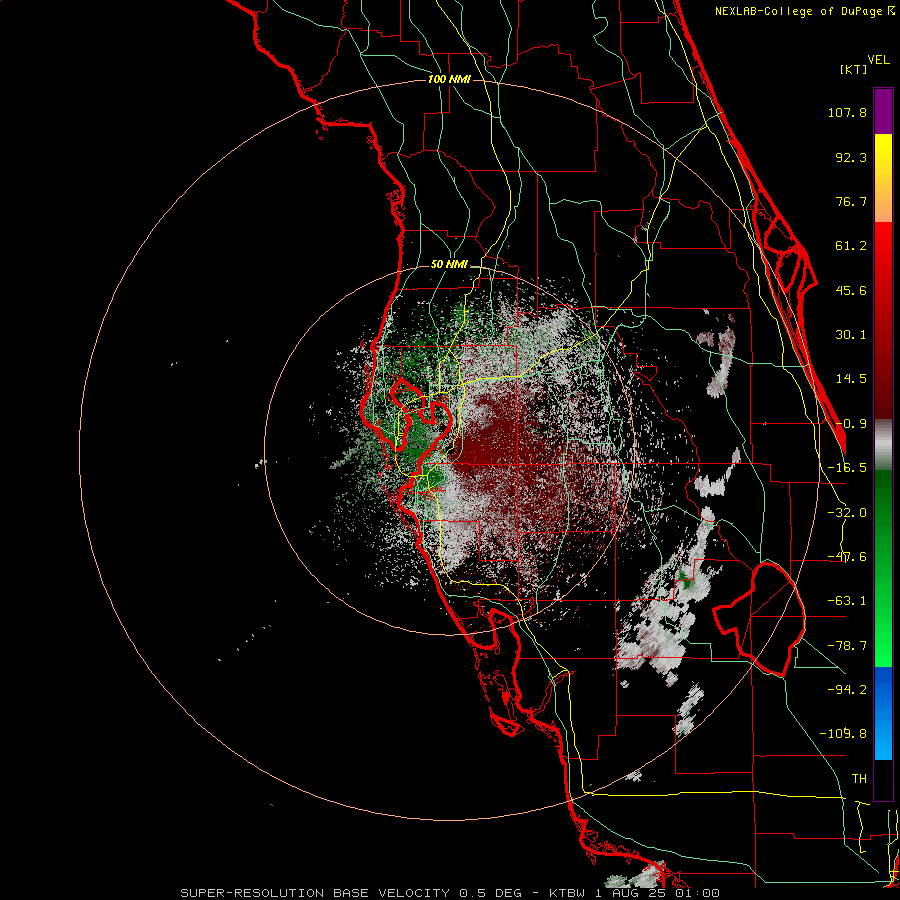900x900 pixels.
Task: Click the -94.2 velocity scale value
Action: click(x=847, y=690)
